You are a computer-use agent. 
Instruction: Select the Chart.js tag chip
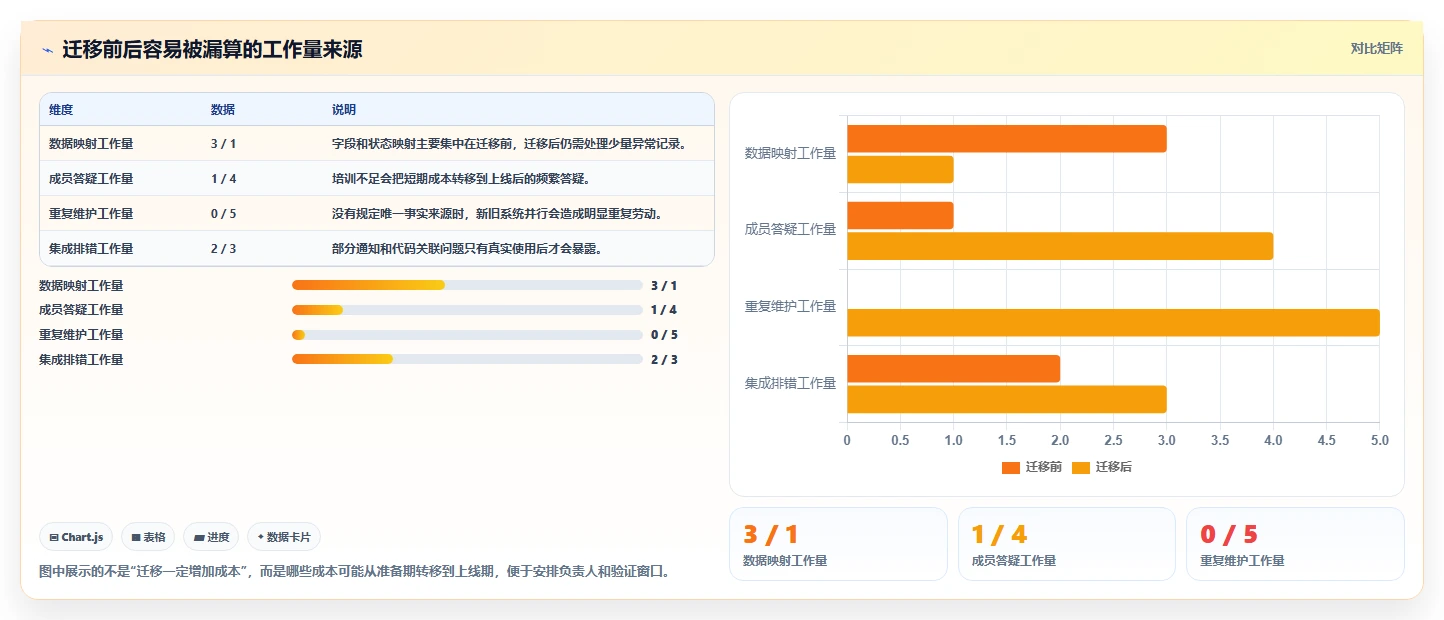click(x=77, y=537)
